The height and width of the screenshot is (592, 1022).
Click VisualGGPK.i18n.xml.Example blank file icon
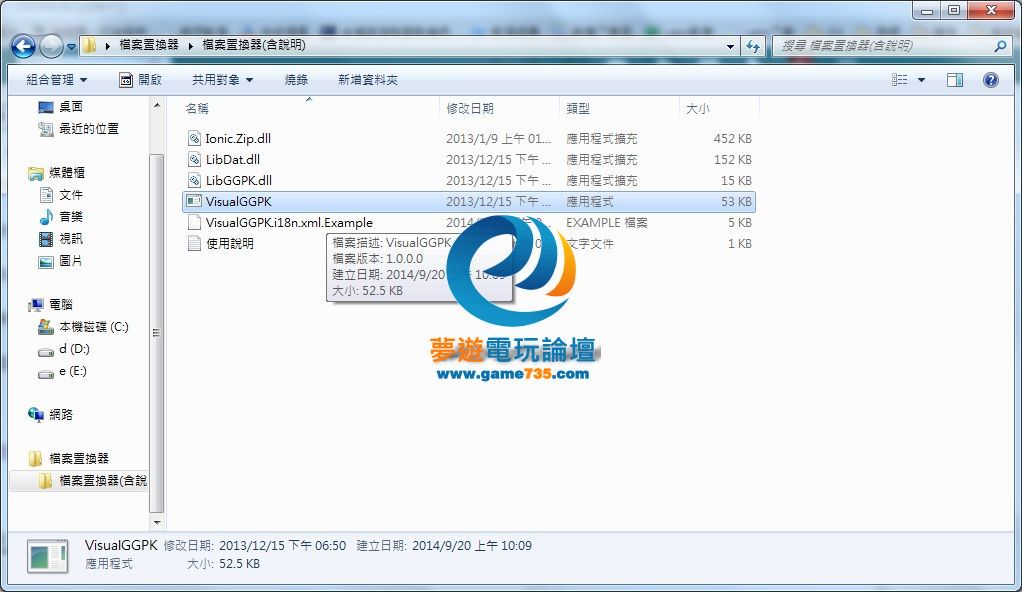(x=194, y=222)
